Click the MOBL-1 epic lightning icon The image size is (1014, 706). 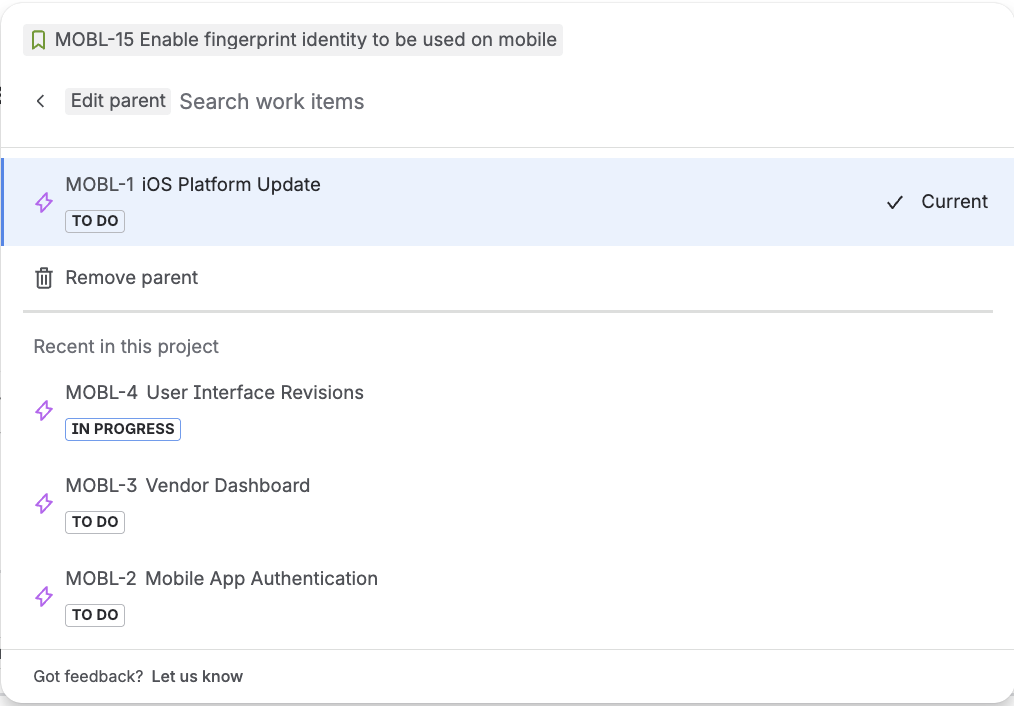(x=44, y=202)
